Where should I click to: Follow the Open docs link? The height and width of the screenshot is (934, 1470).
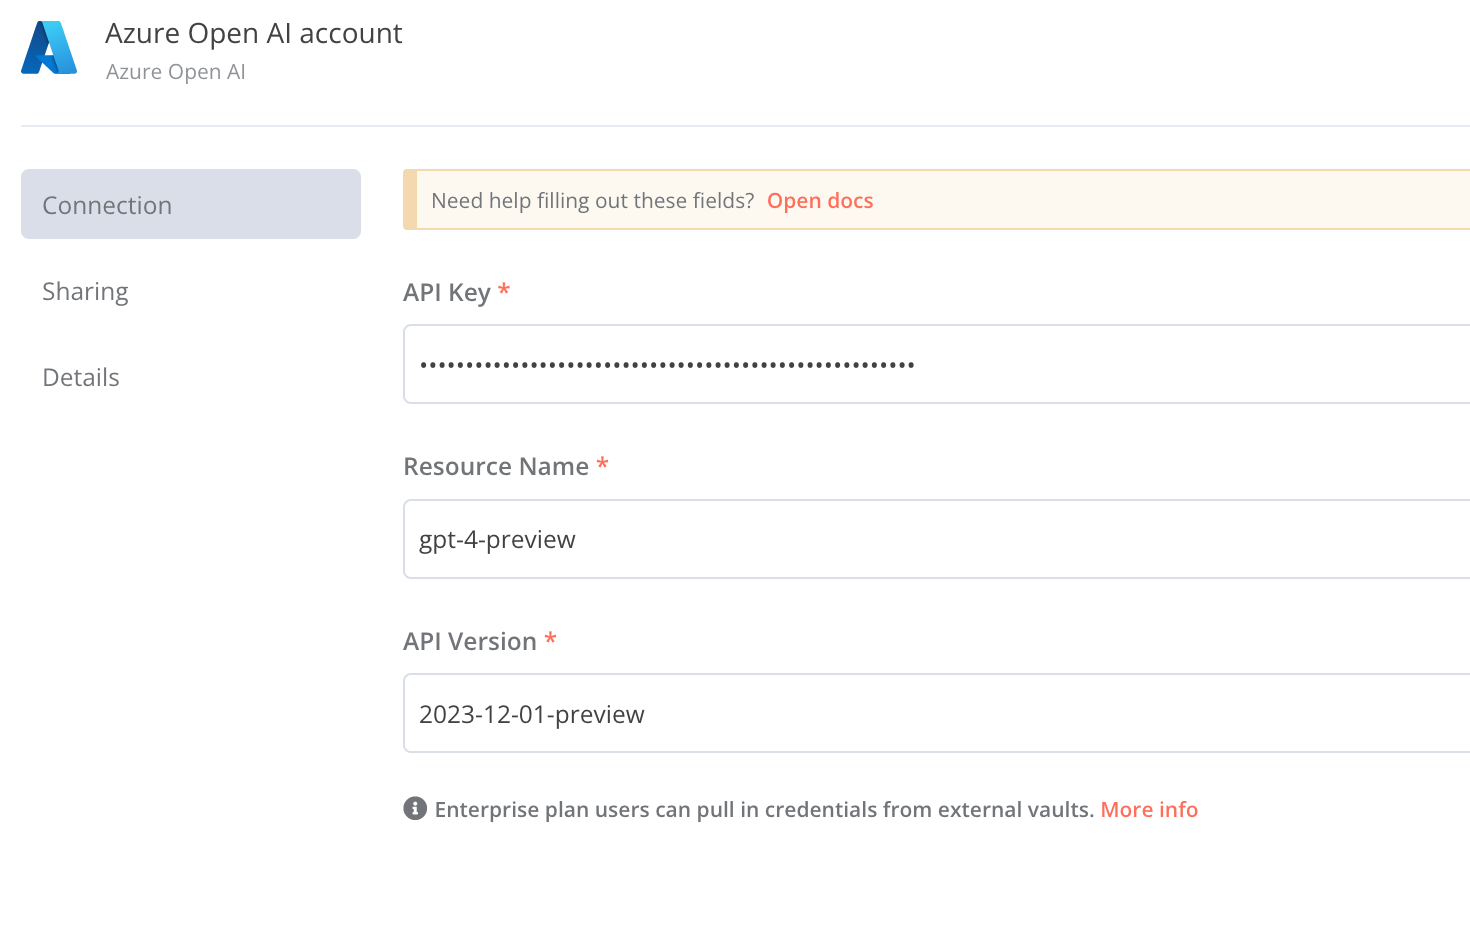(x=820, y=201)
